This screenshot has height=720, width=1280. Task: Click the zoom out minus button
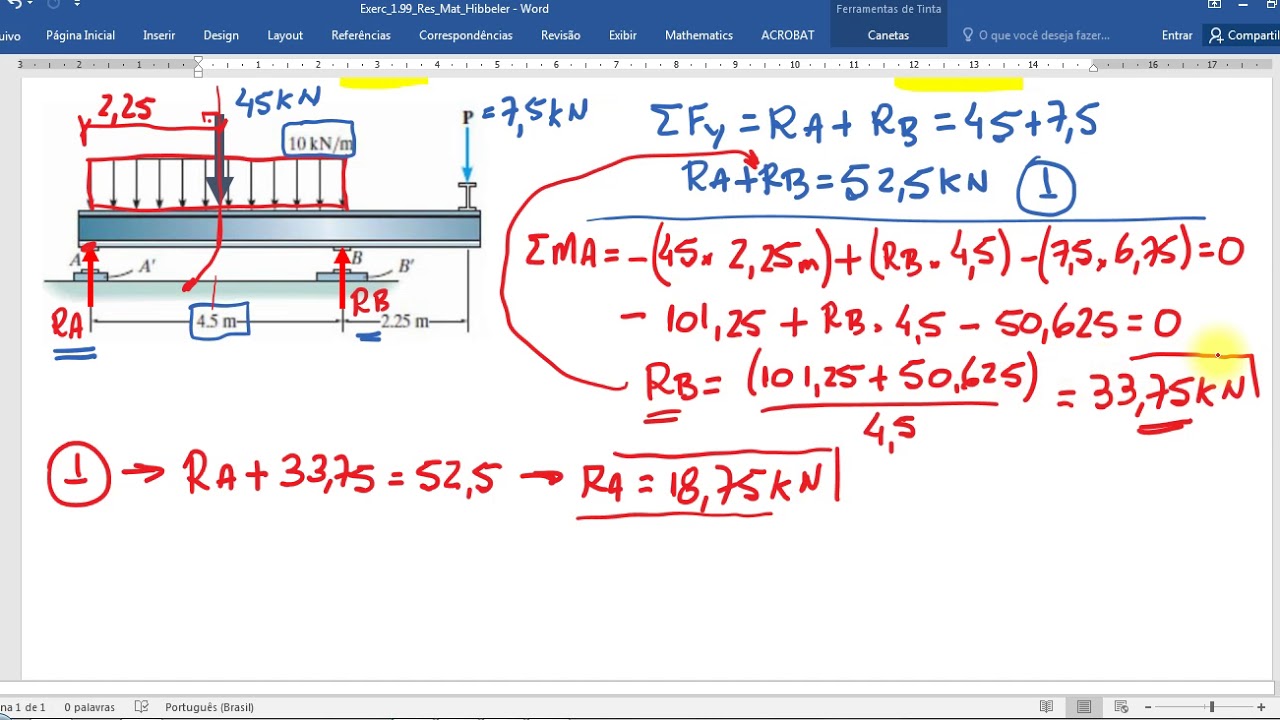point(1148,707)
